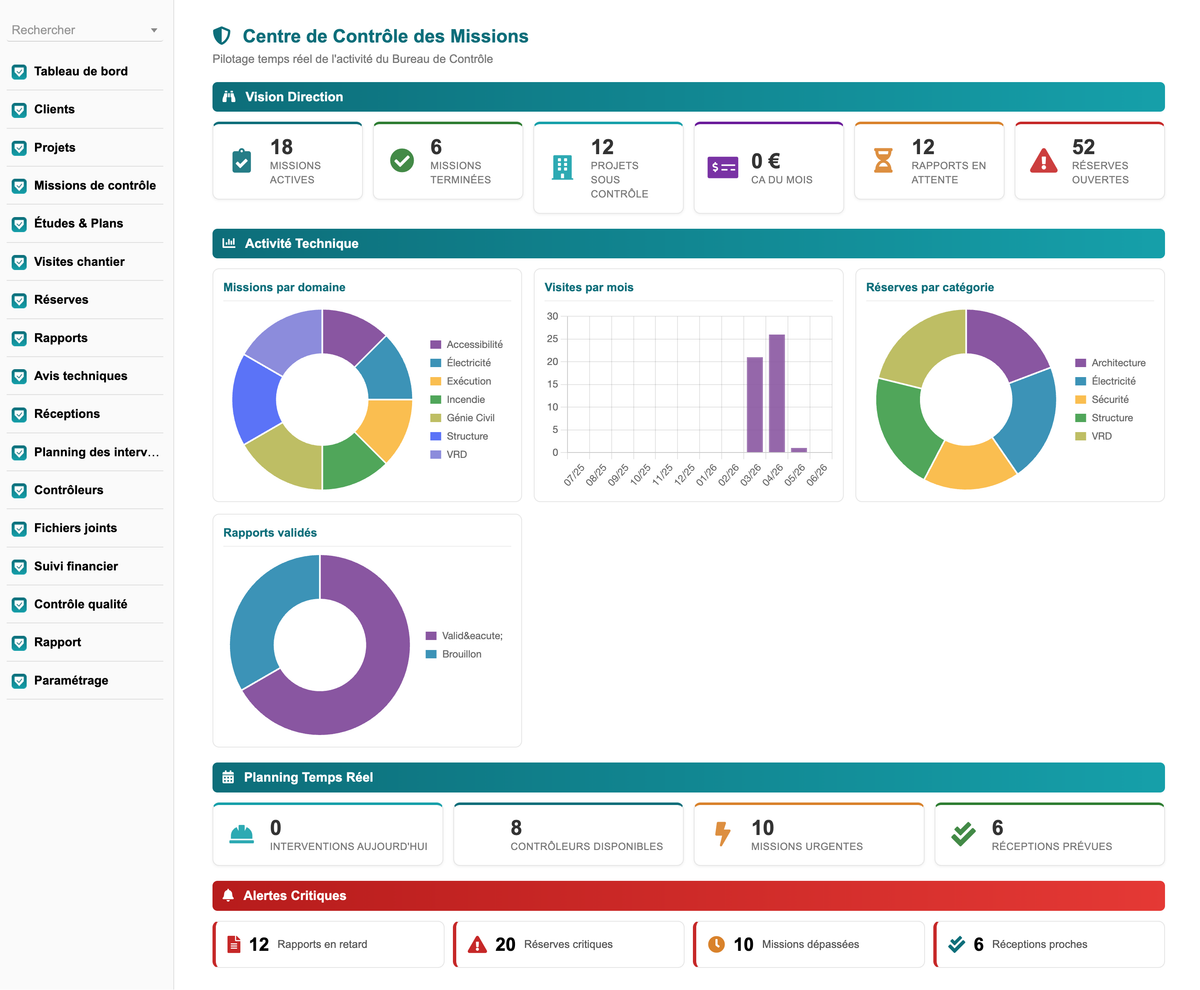Viewport: 1200px width, 990px height.
Task: Toggle VRD legend in Missions par domaine
Action: [448, 454]
